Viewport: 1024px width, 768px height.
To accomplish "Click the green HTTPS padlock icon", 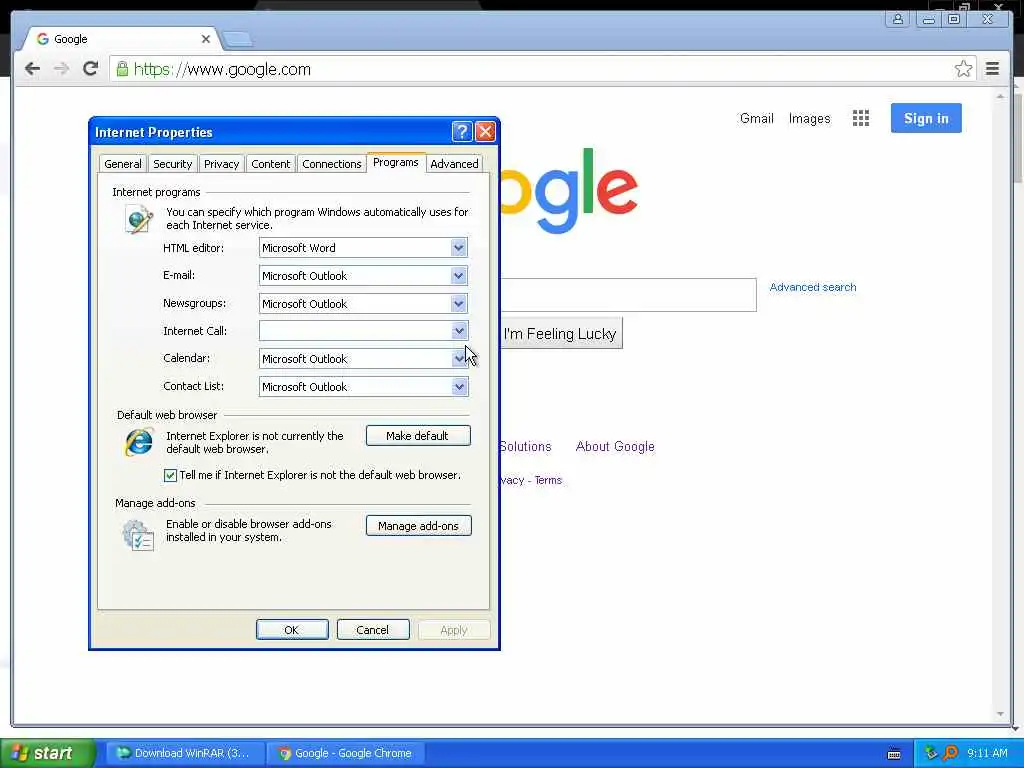I will coord(122,69).
